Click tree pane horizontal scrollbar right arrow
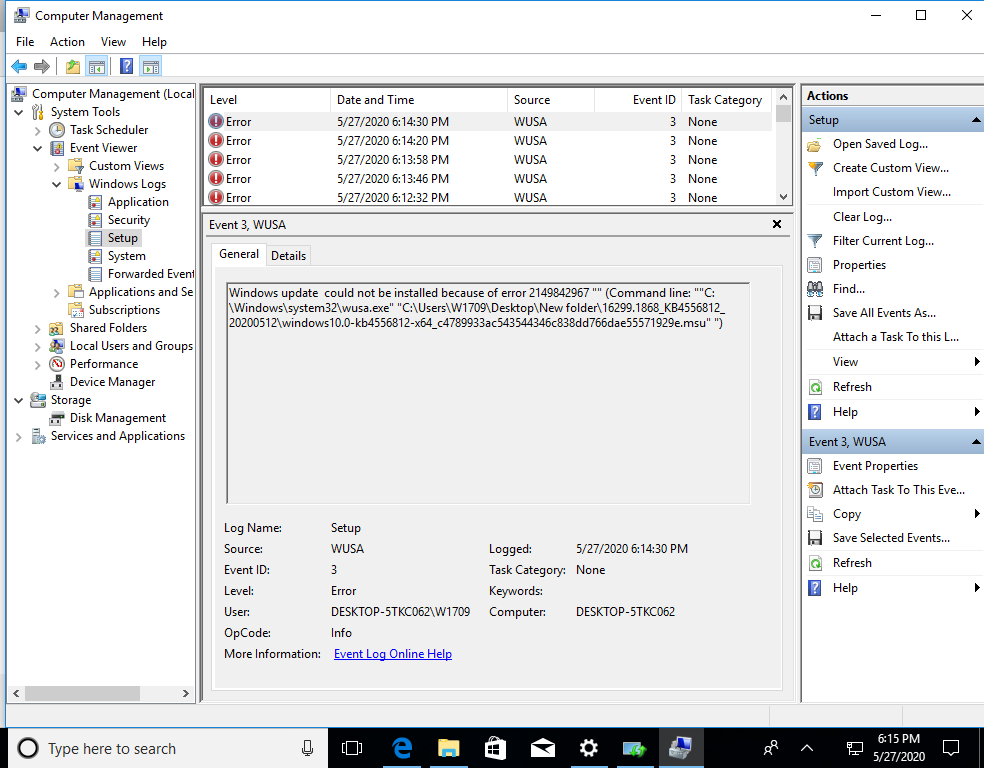 [186, 693]
